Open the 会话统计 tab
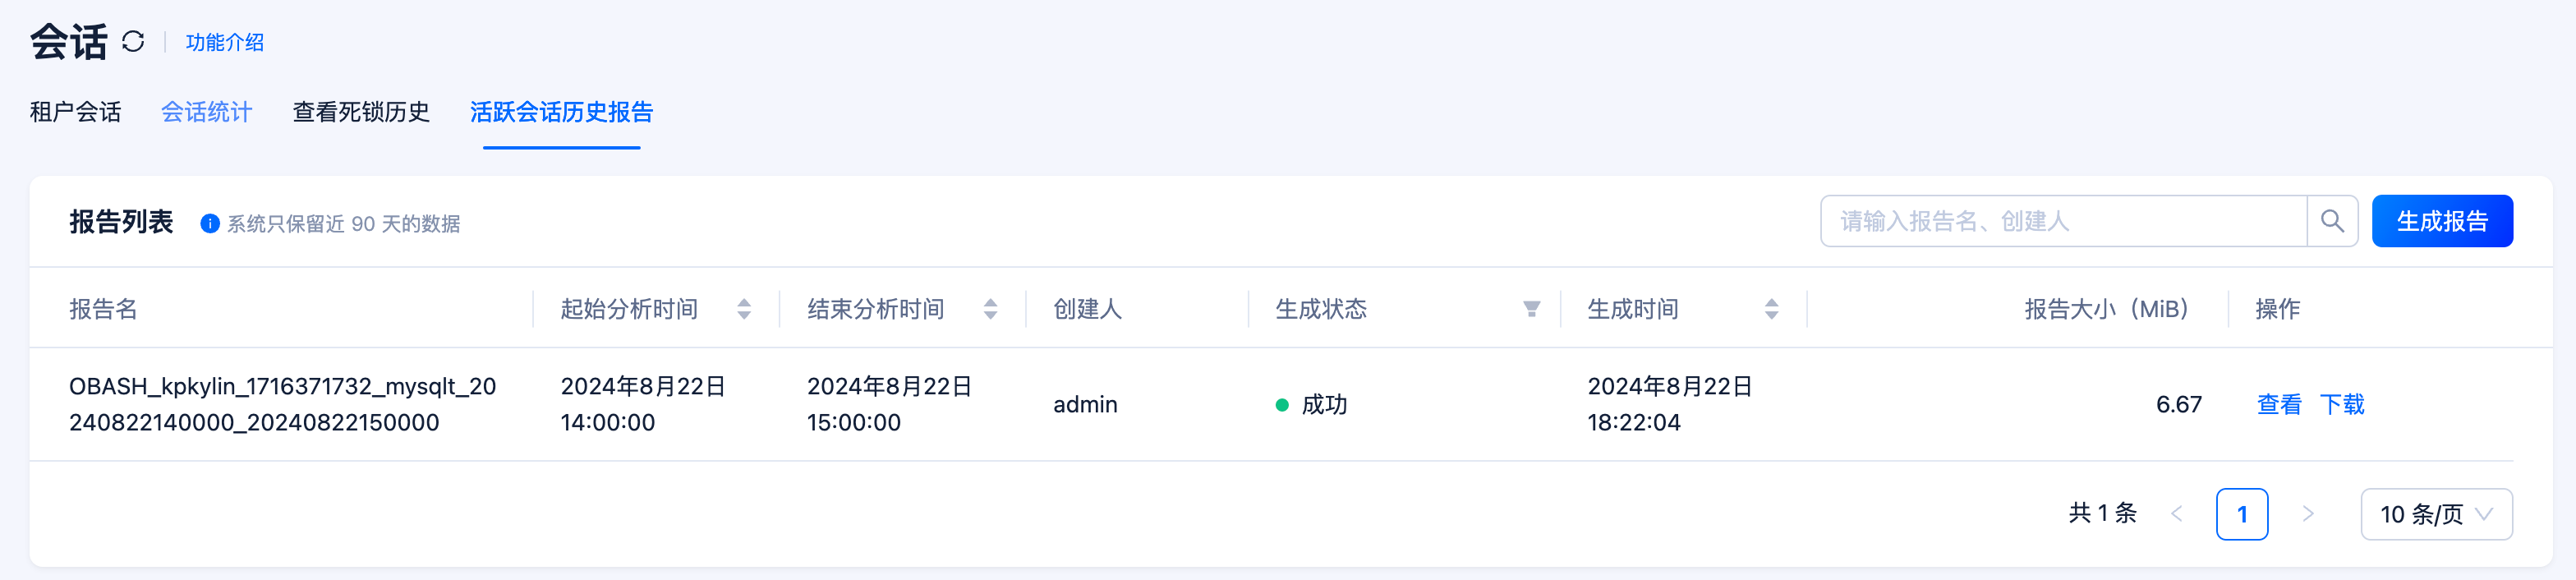2576x580 pixels. pos(207,112)
